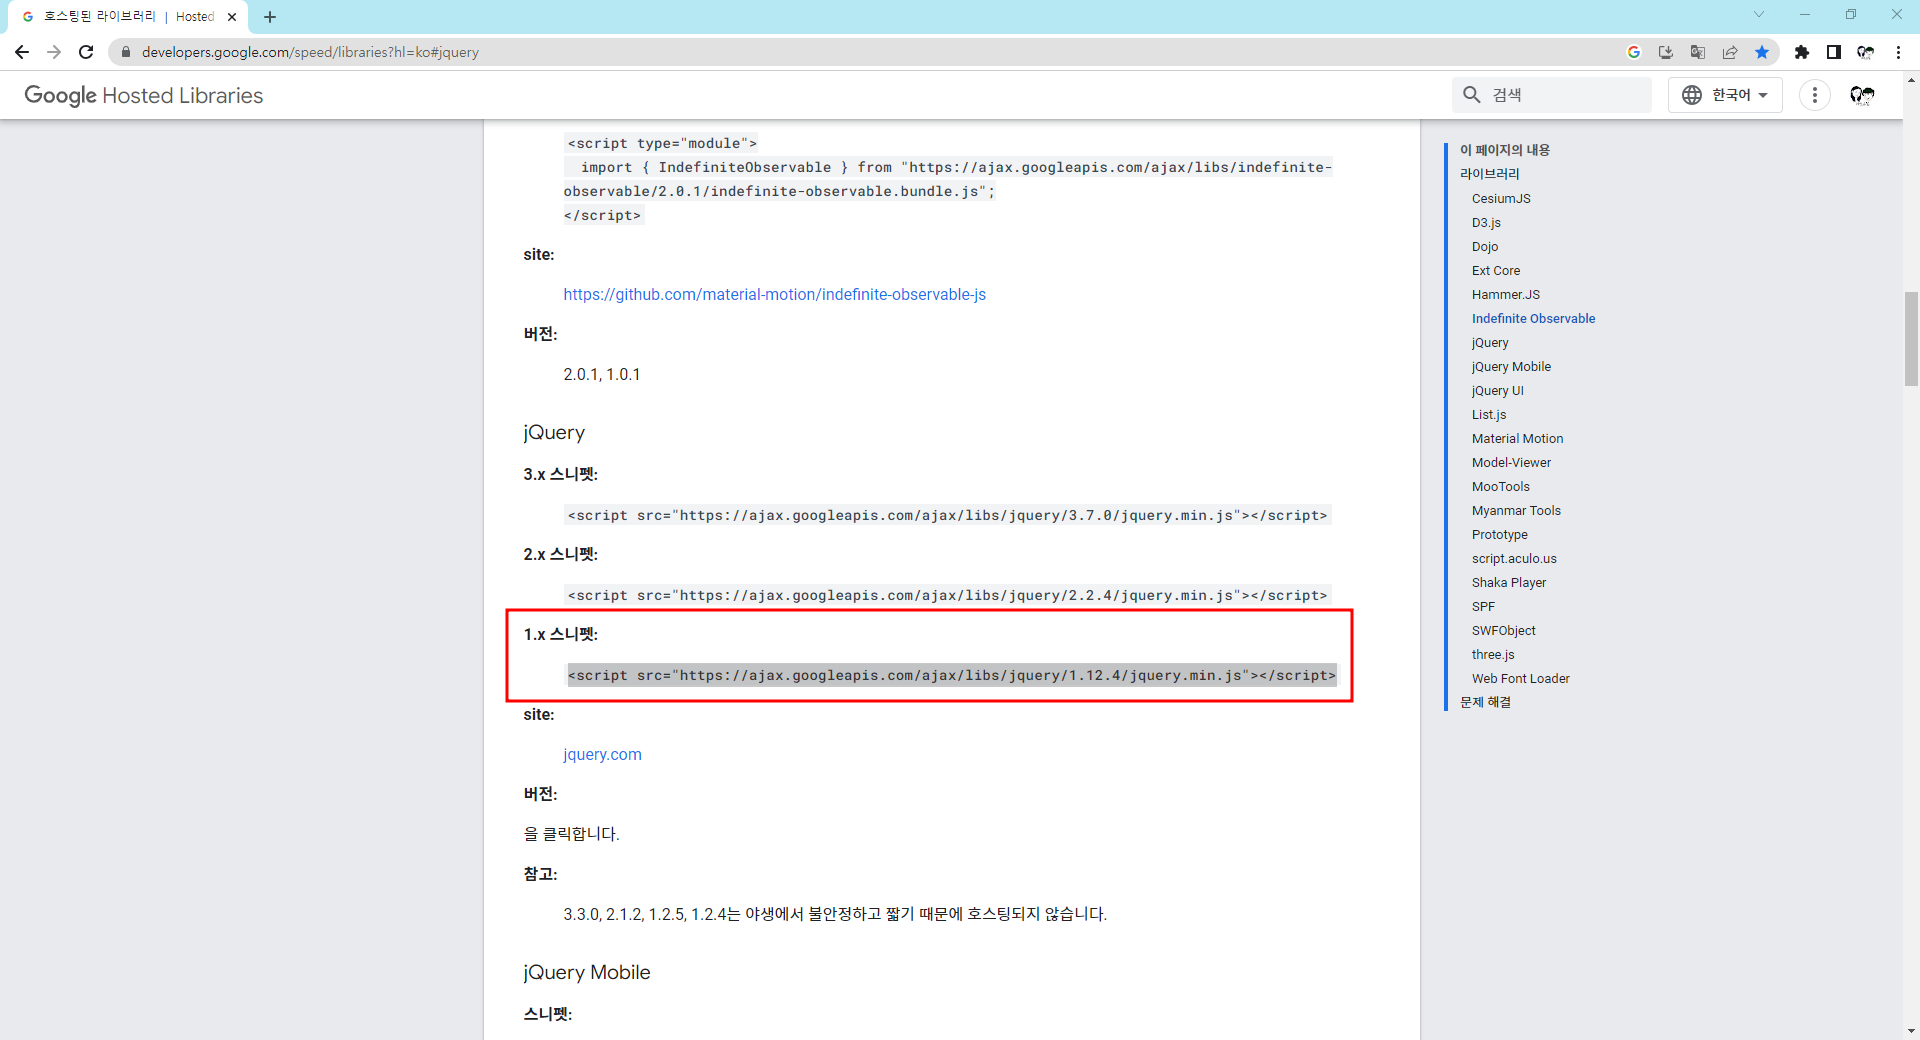Open the 한국어 language dropdown
Viewport: 1920px width, 1040px height.
pyautogui.click(x=1725, y=95)
